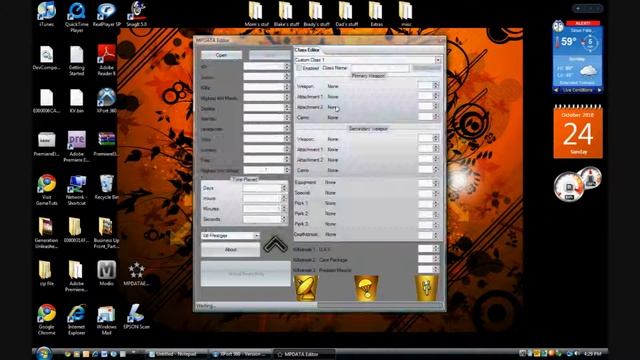Open Getting Started document icon
This screenshot has width=640, height=360.
coord(76,60)
